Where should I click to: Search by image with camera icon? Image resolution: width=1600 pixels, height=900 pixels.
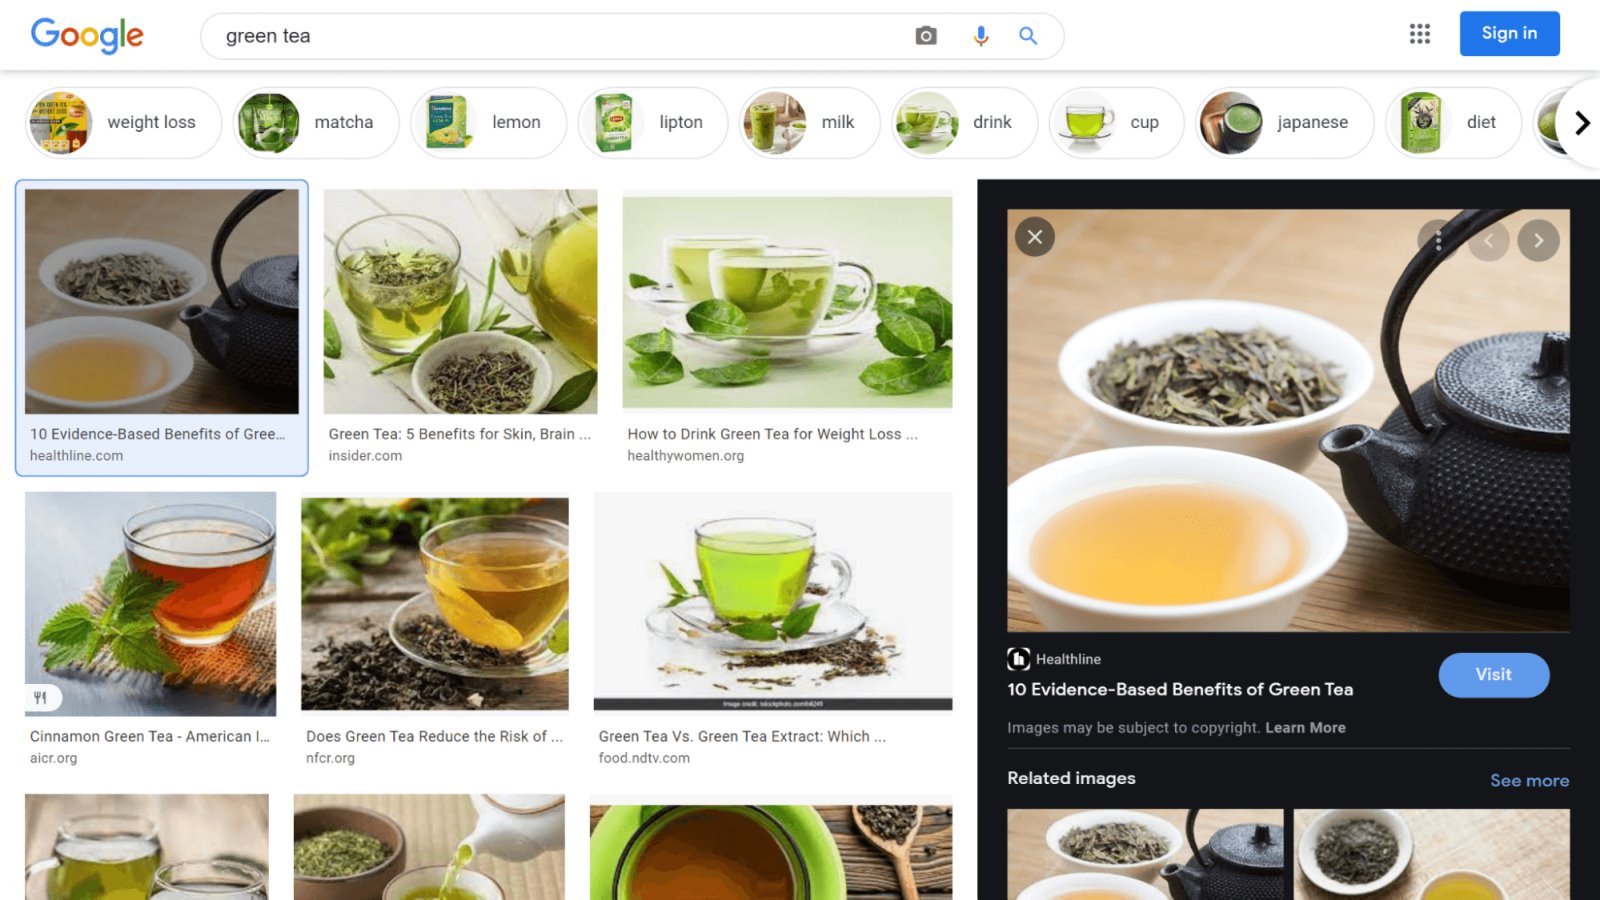click(x=926, y=36)
